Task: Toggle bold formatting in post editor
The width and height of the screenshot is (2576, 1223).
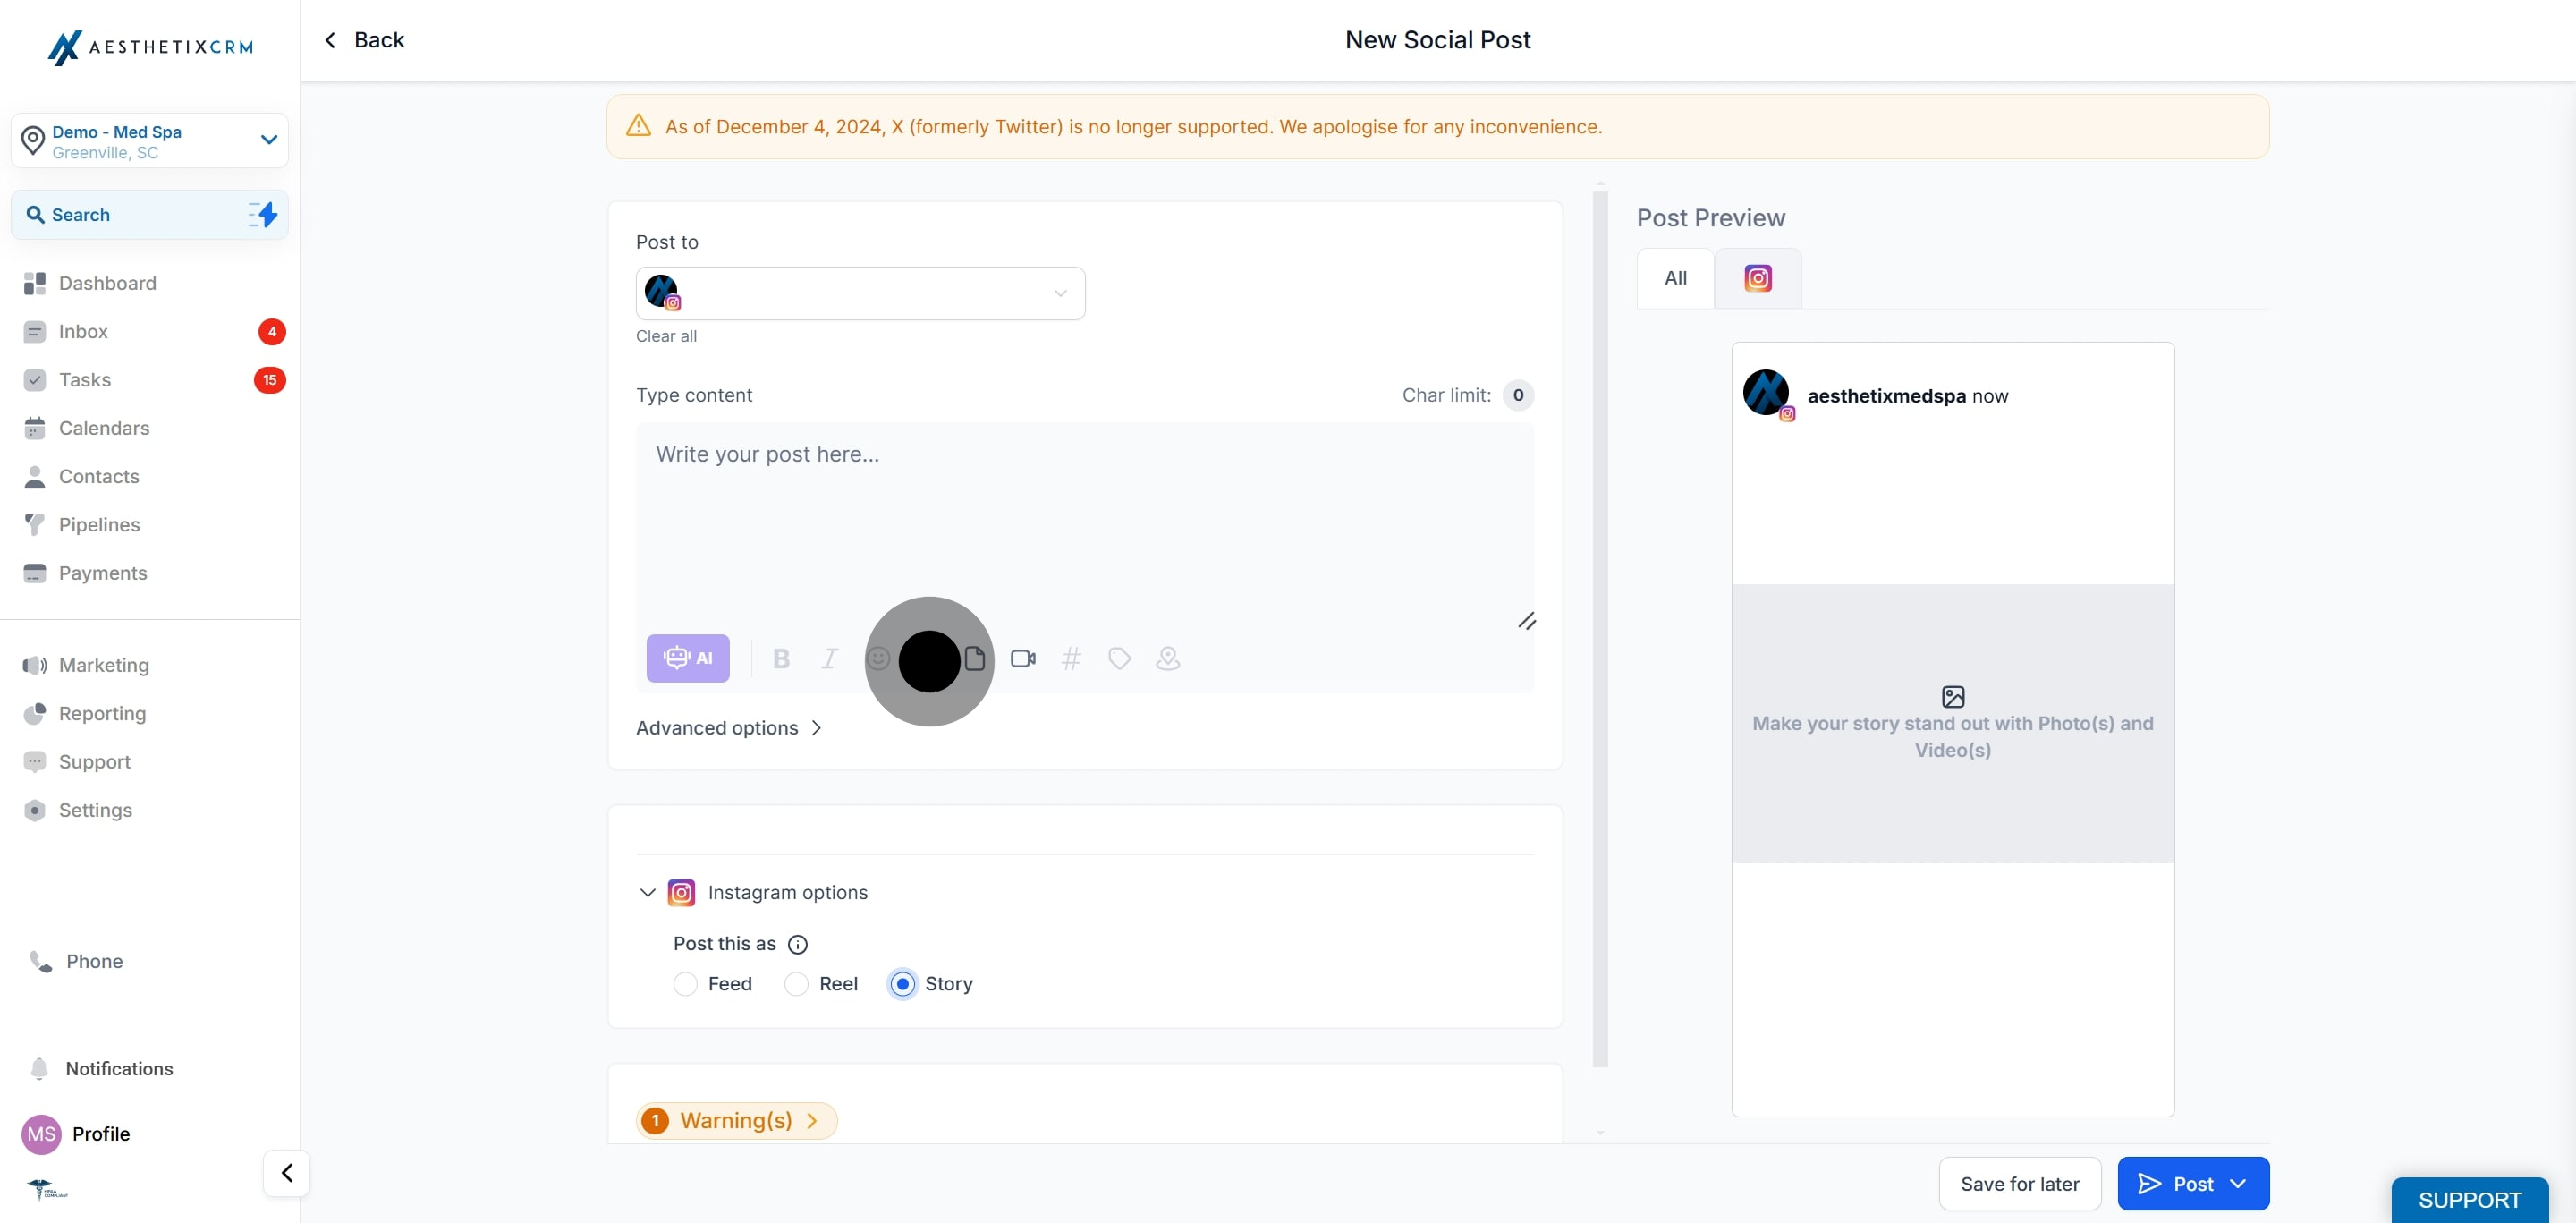Action: tap(781, 658)
